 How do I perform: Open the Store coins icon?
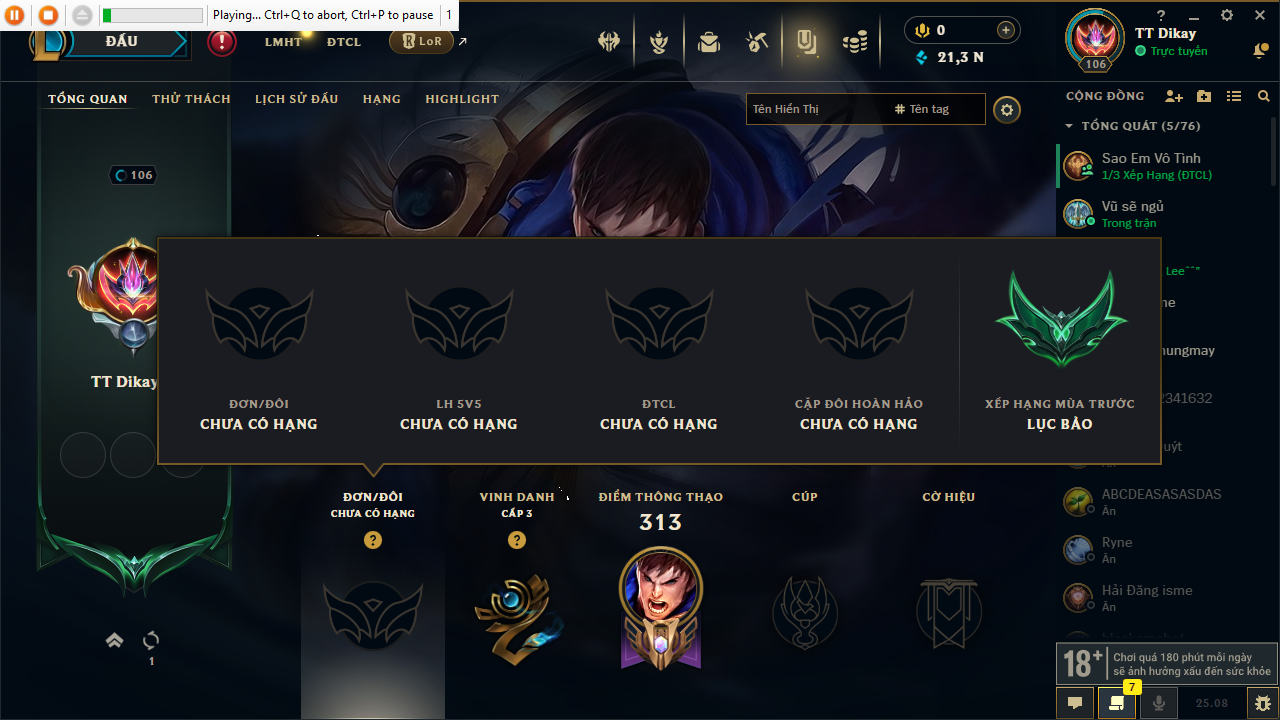click(854, 42)
